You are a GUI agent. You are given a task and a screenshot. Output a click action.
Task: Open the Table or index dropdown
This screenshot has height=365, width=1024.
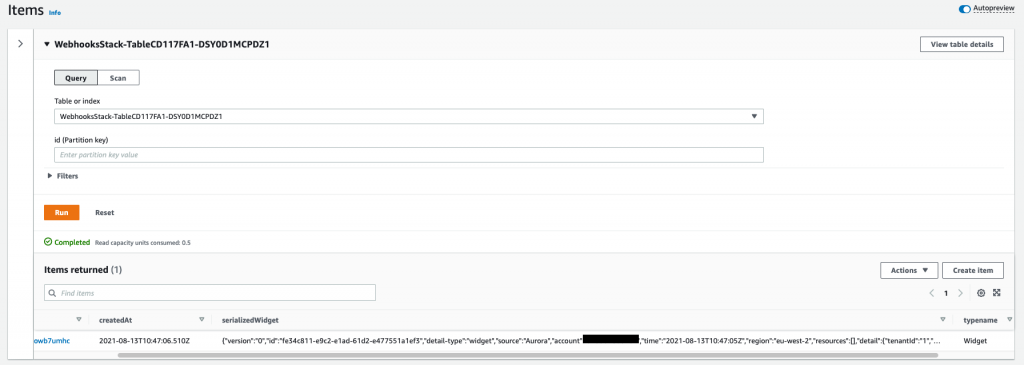tap(409, 116)
